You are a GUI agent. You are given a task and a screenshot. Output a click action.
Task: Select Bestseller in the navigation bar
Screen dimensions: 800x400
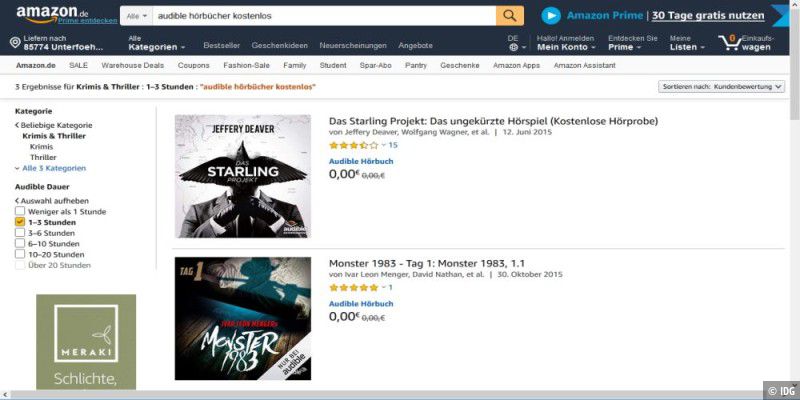[x=221, y=45]
